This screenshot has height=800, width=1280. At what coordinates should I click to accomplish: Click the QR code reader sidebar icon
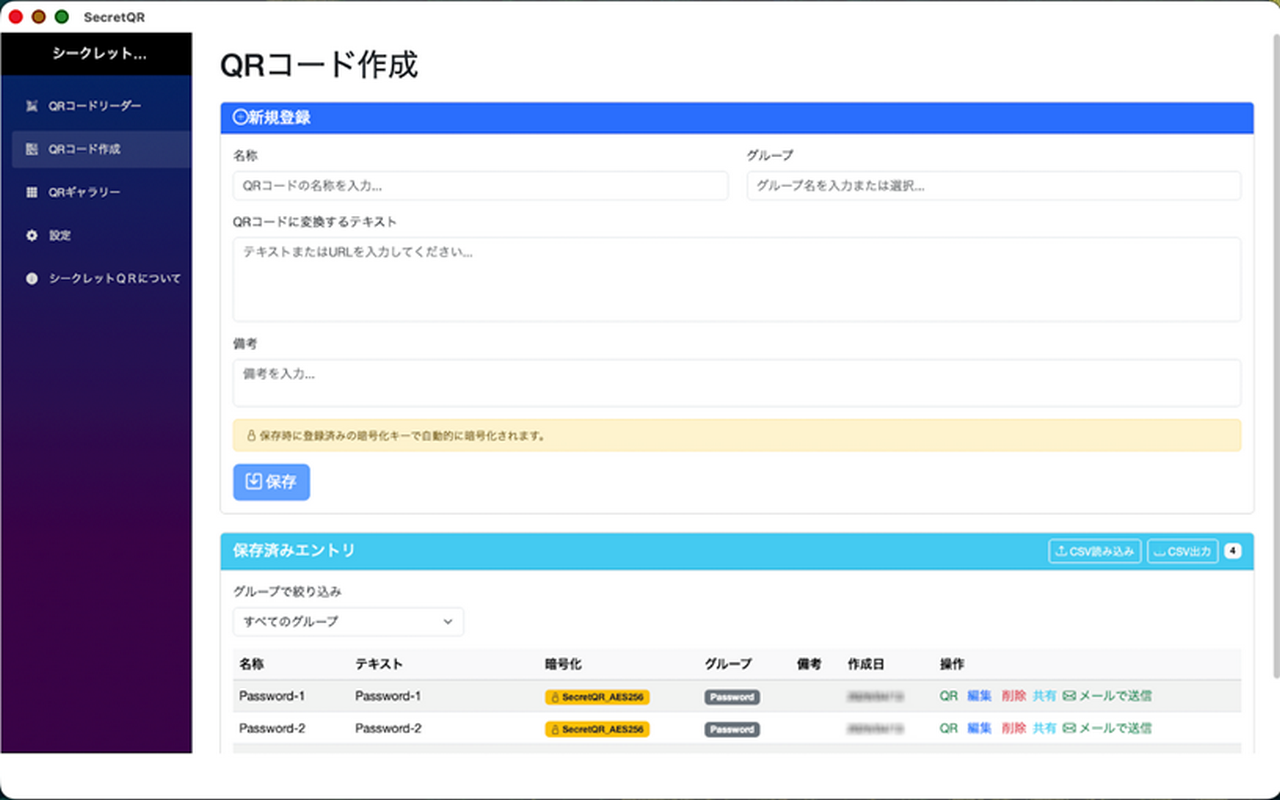pos(32,106)
